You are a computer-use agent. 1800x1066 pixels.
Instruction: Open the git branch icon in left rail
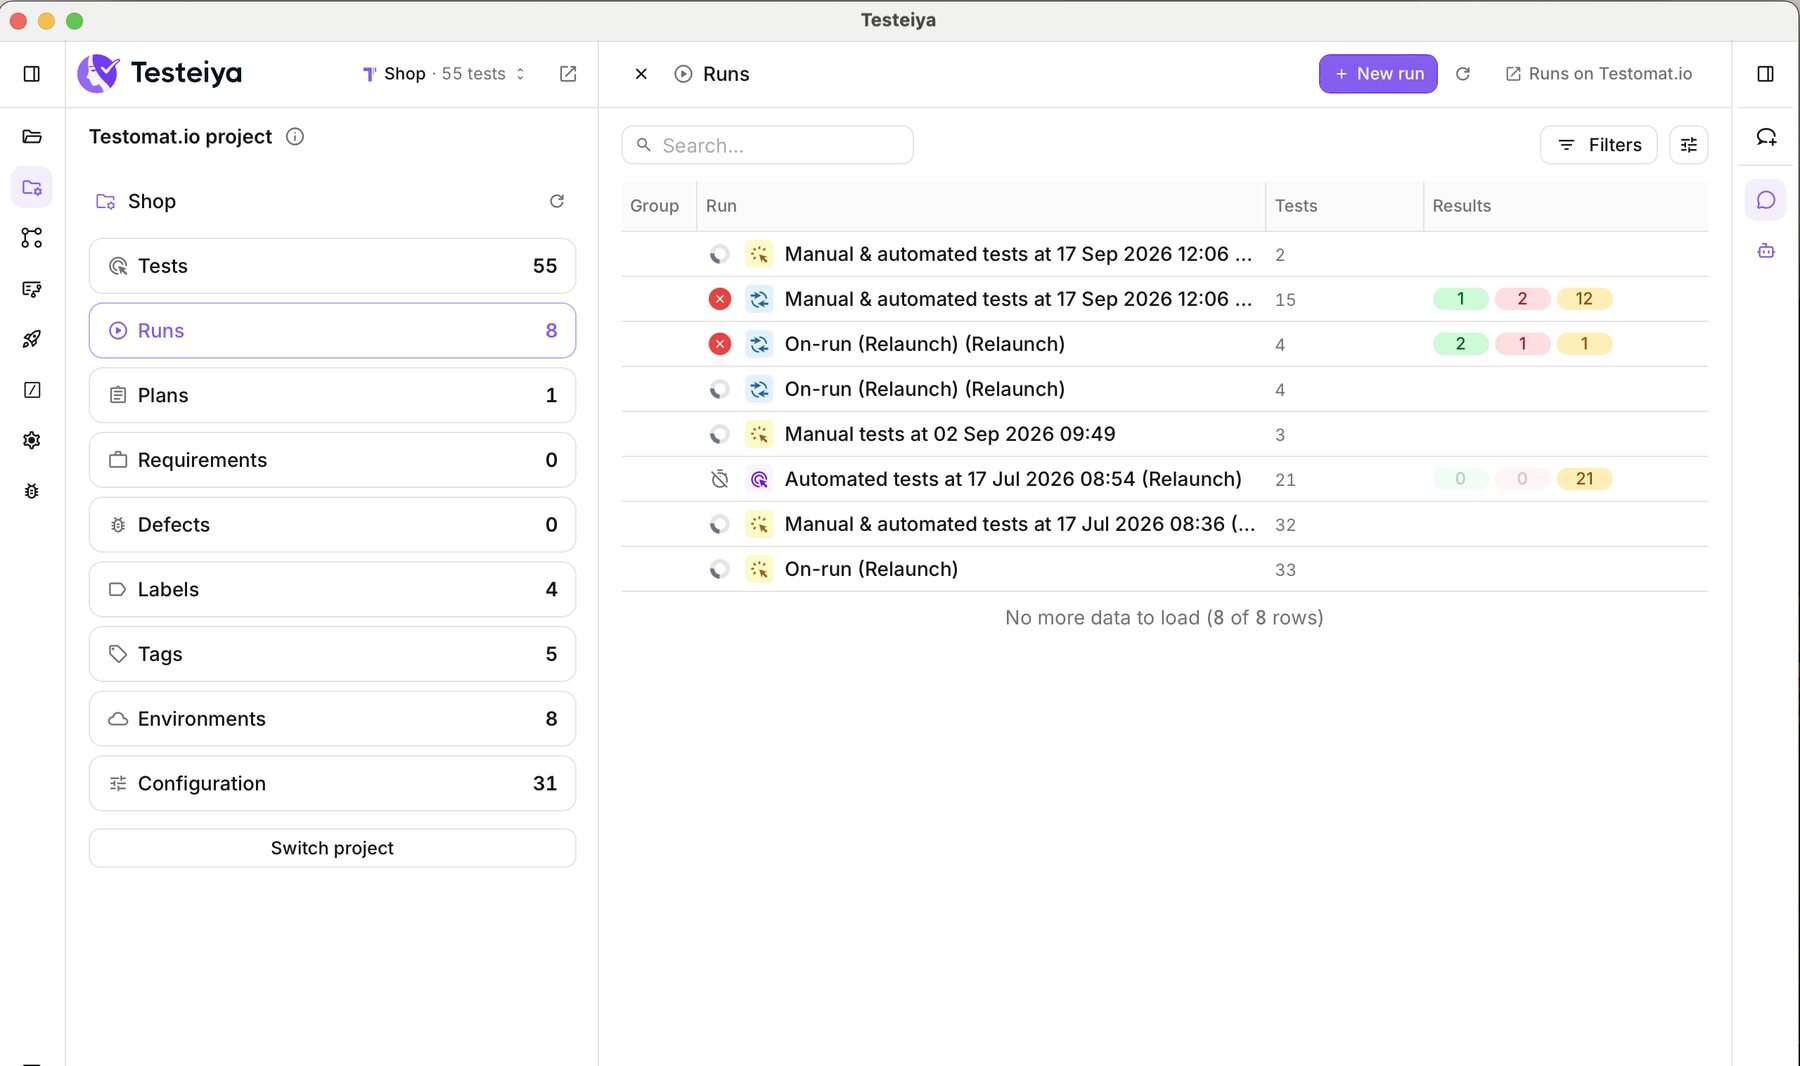pos(32,238)
